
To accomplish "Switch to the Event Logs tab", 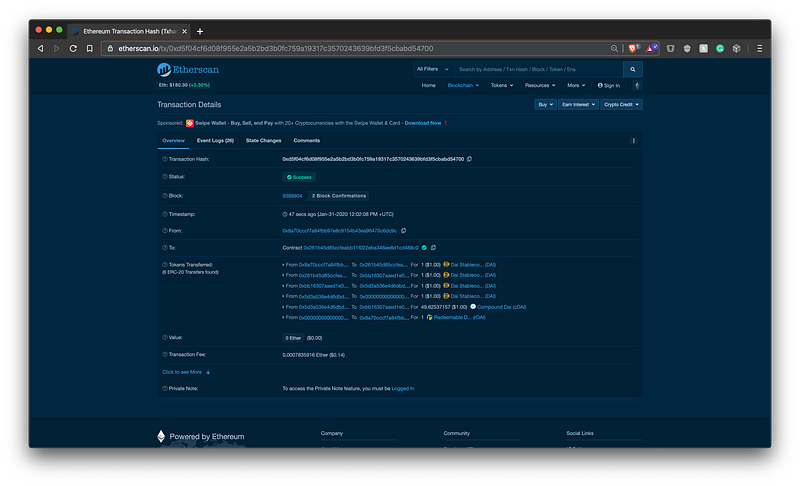I will click(215, 141).
